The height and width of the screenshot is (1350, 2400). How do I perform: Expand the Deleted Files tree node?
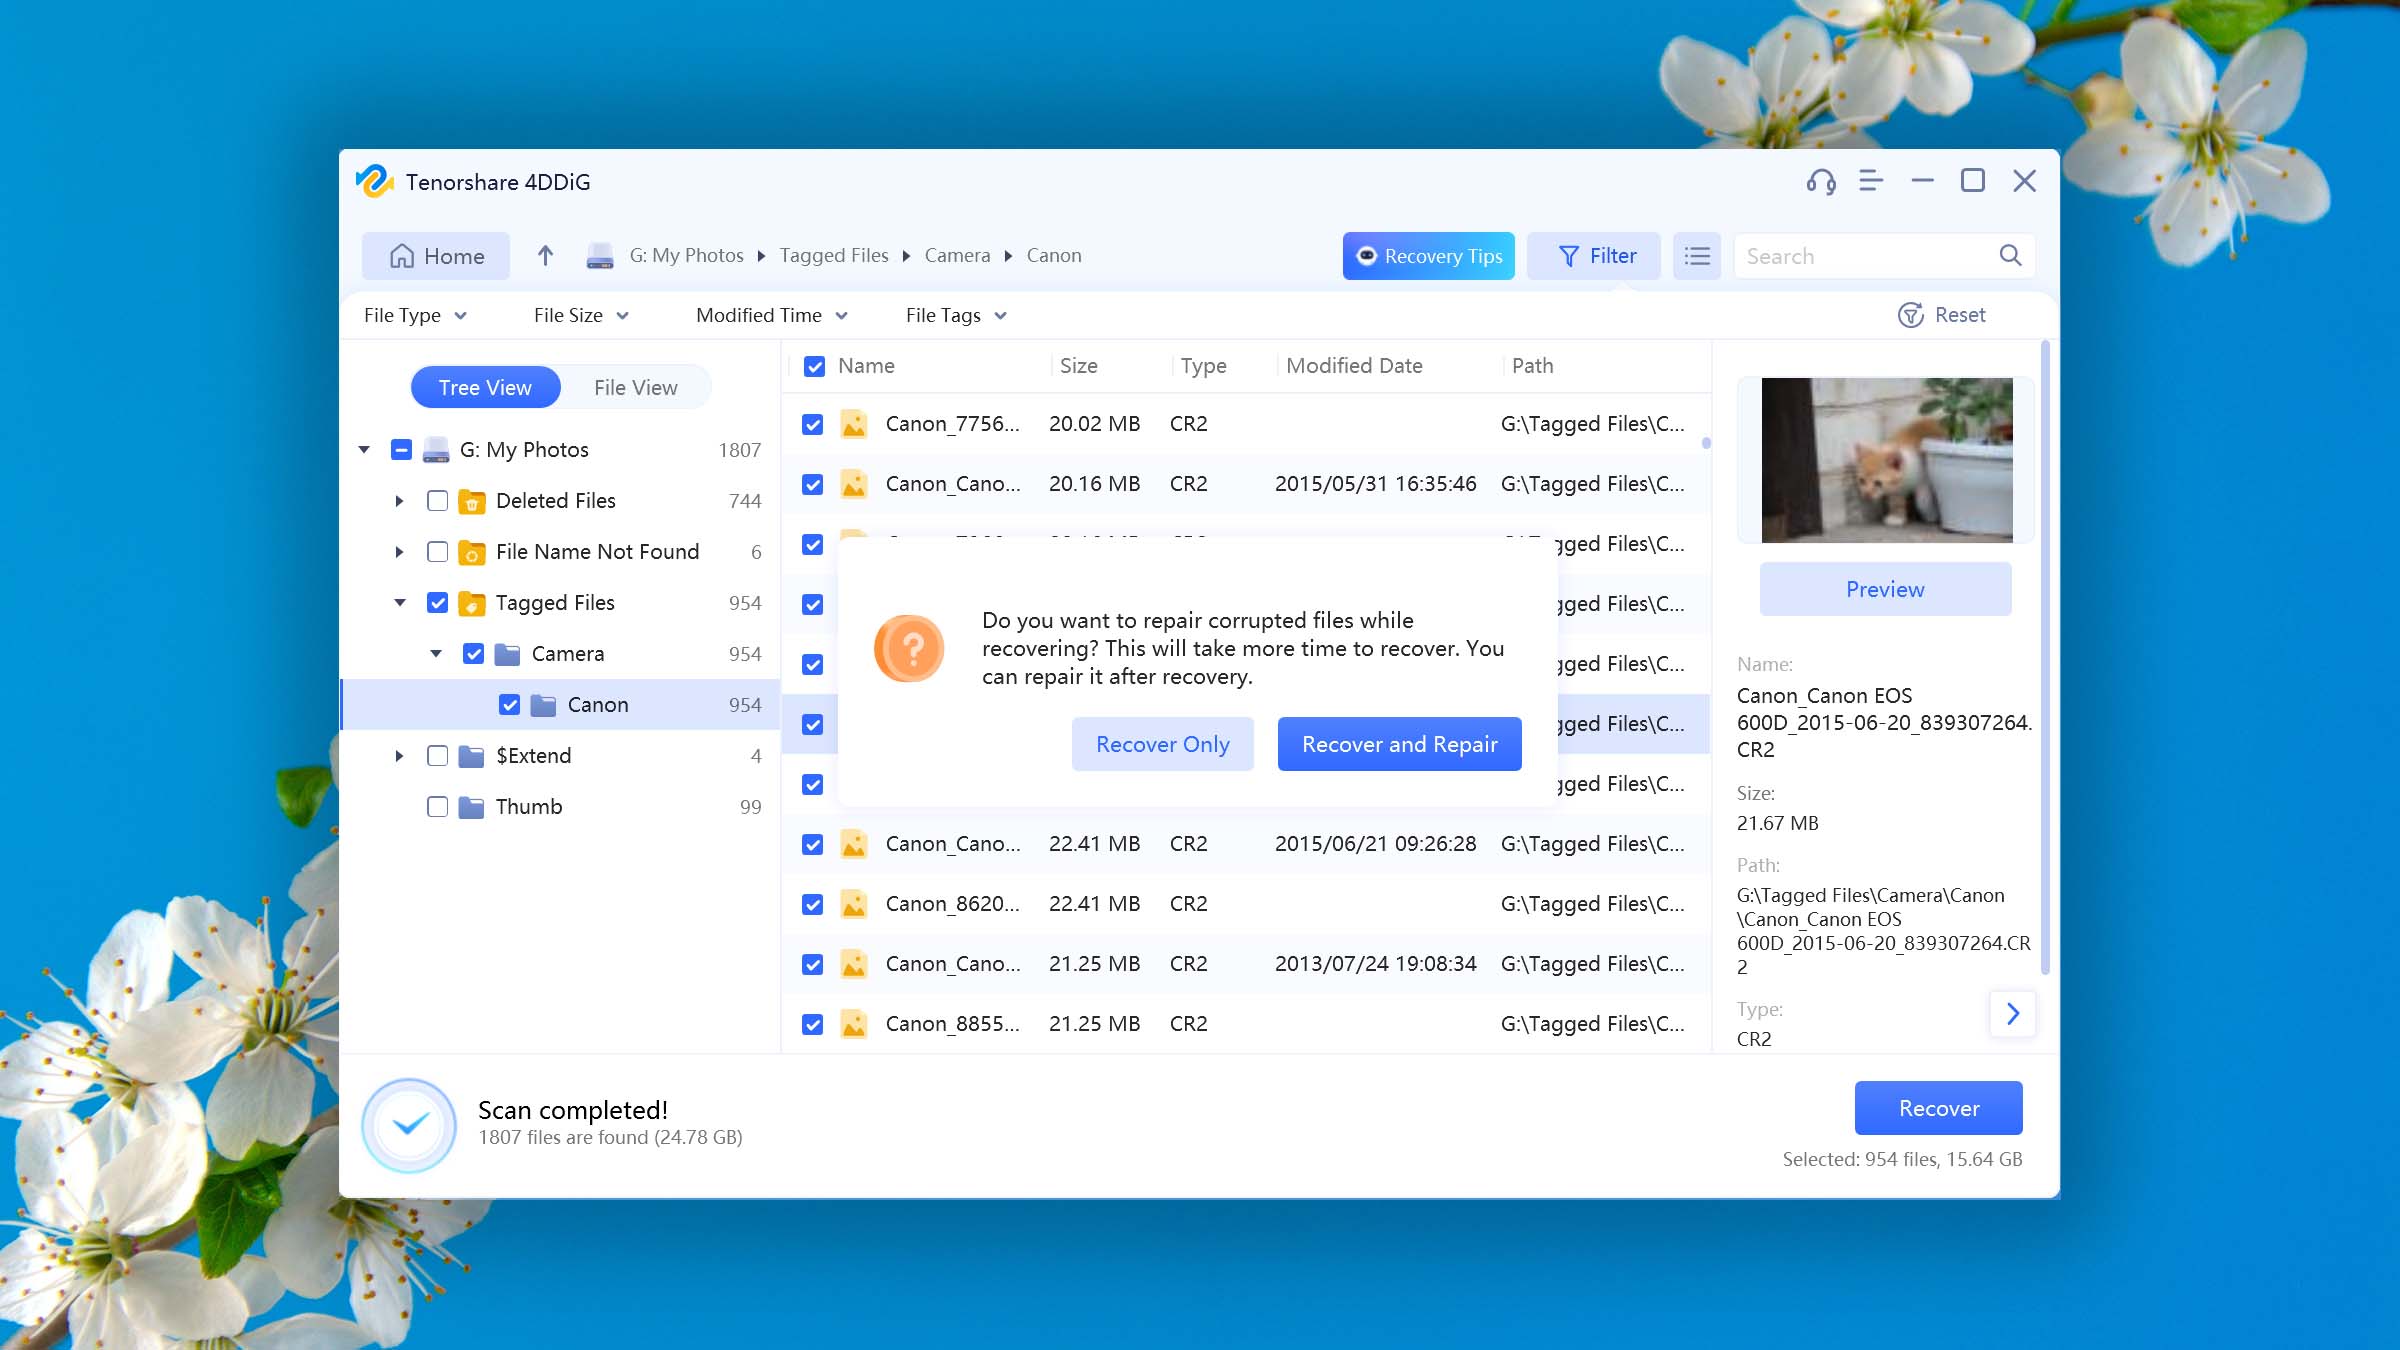[400, 501]
